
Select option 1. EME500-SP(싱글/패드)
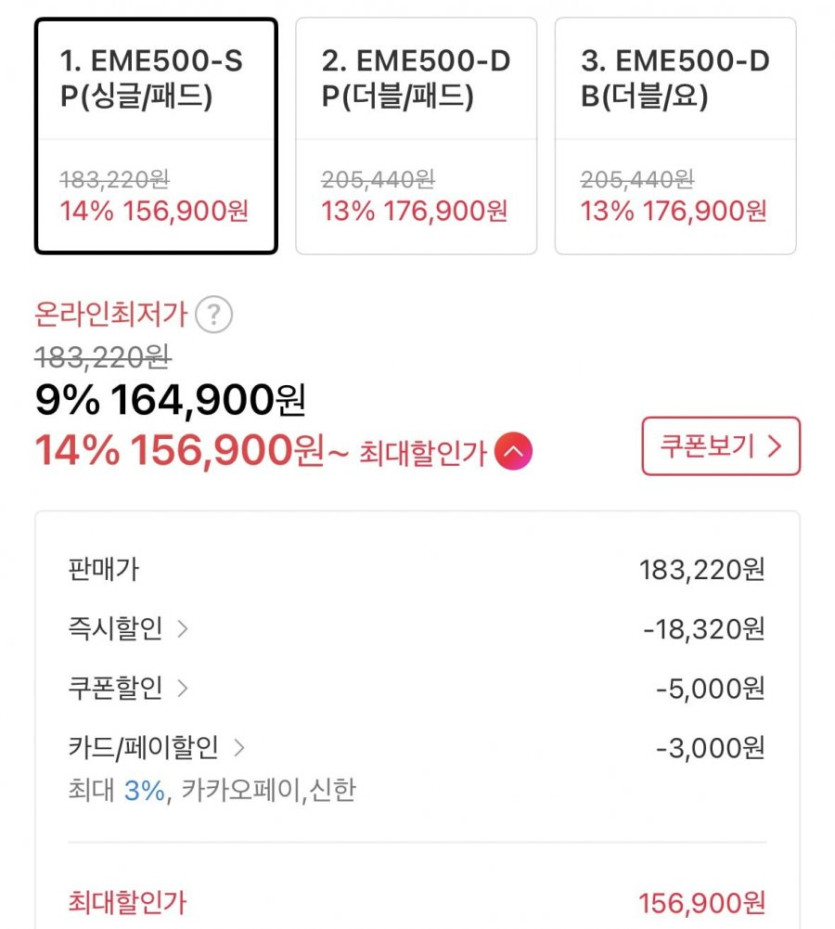156,136
